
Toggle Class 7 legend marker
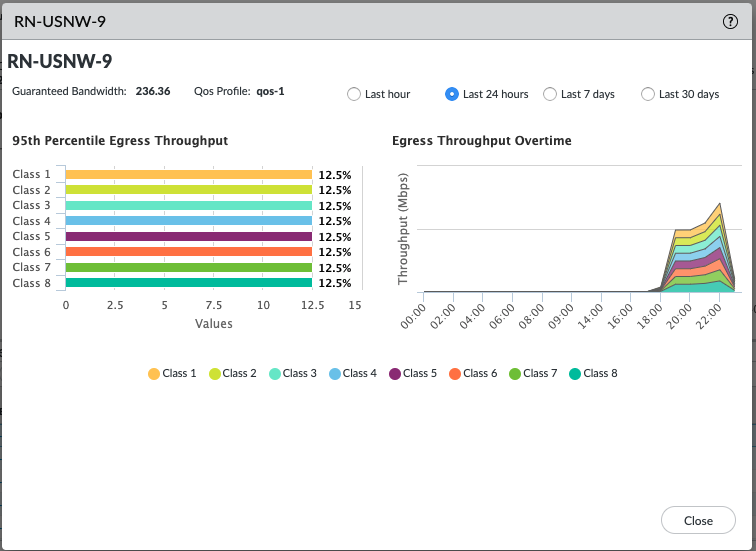514,374
